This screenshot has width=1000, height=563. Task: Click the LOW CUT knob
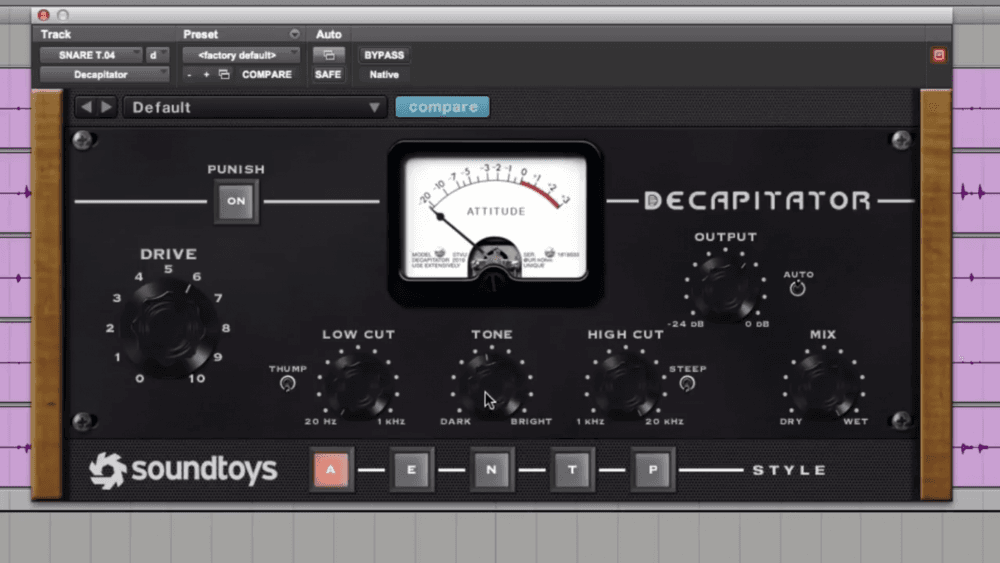click(358, 385)
